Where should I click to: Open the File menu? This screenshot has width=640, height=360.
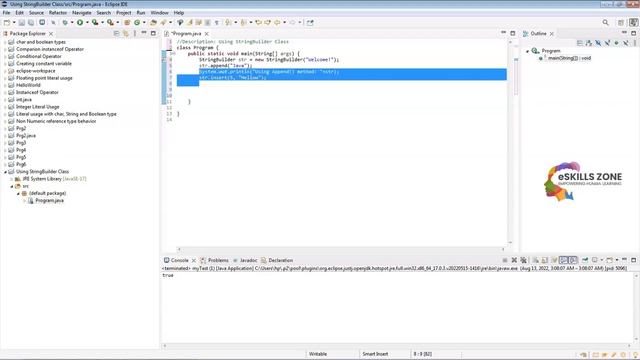pyautogui.click(x=6, y=13)
